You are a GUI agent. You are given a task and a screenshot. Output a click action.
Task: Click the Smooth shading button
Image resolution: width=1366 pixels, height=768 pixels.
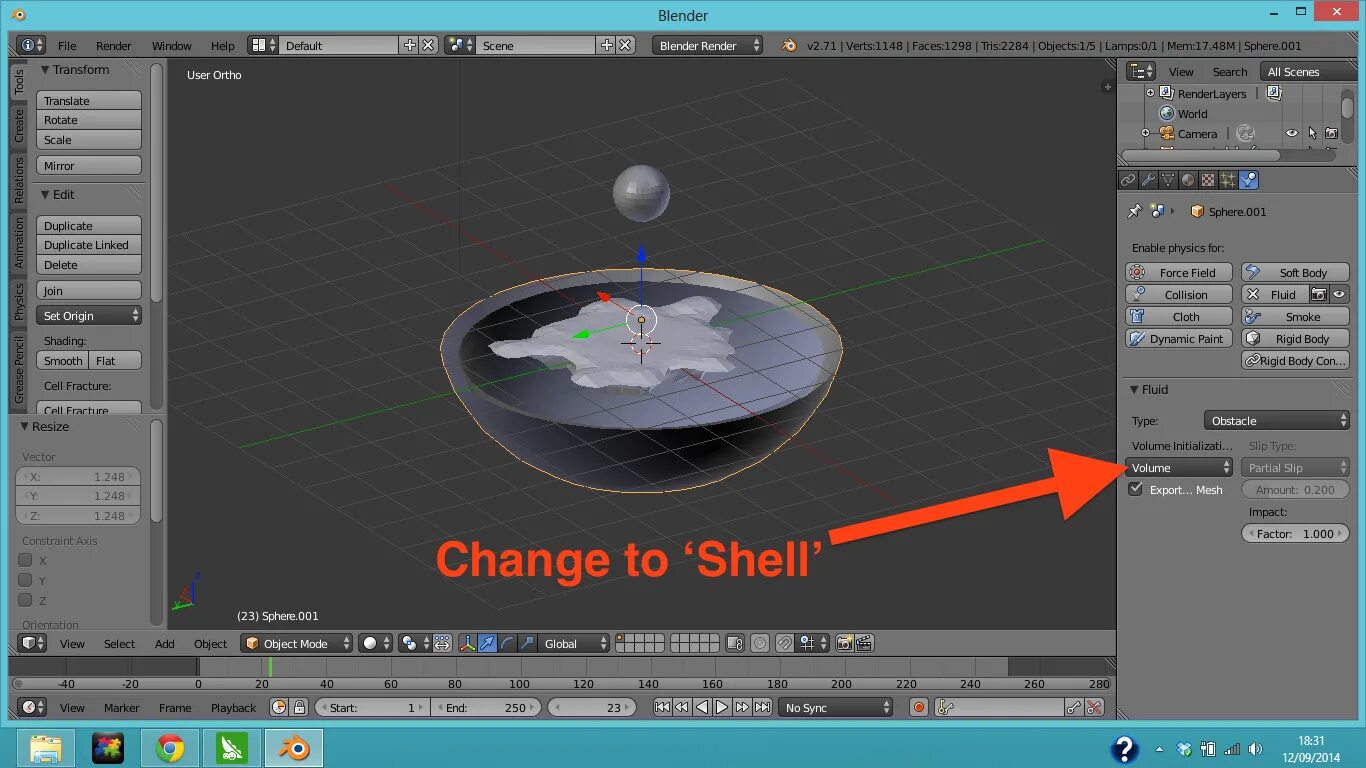63,360
